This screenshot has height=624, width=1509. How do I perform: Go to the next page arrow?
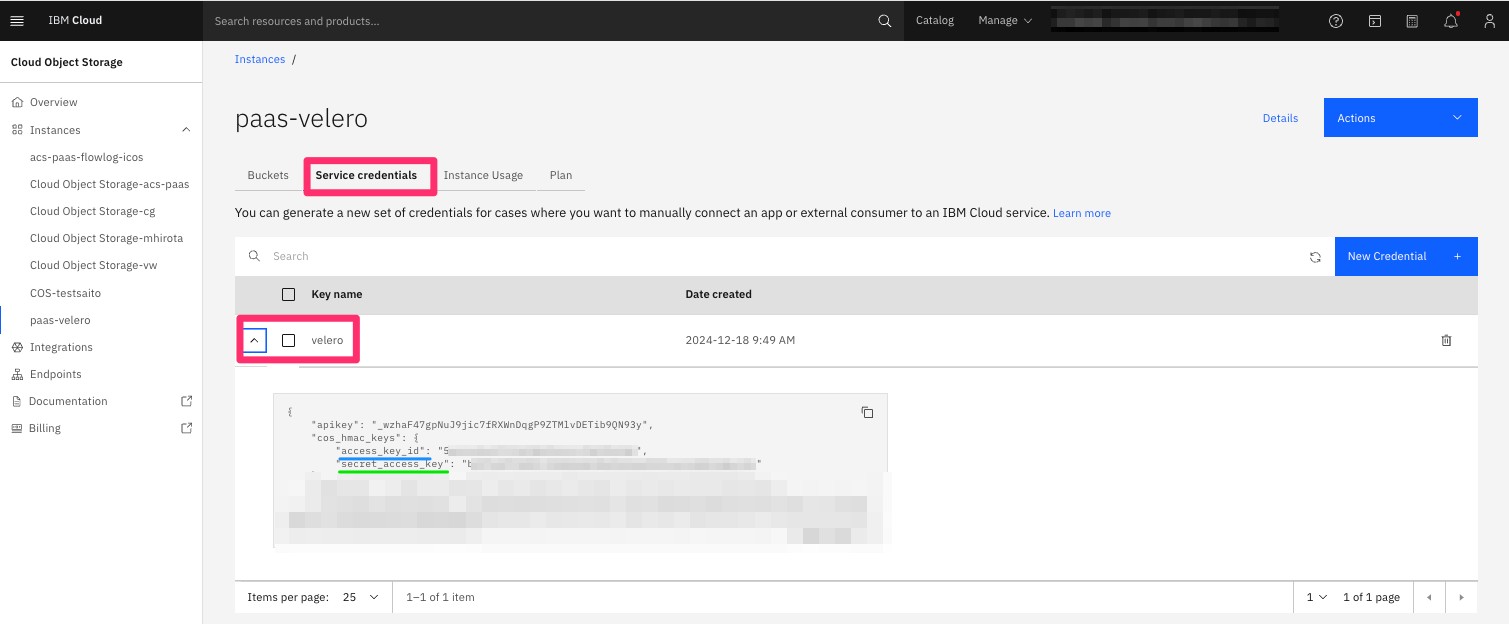1461,597
